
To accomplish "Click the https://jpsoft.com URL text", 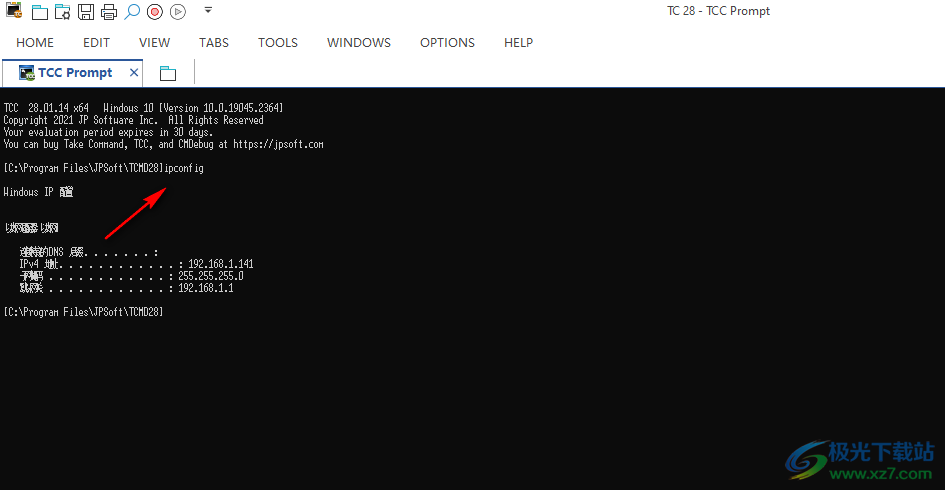I will (278, 145).
